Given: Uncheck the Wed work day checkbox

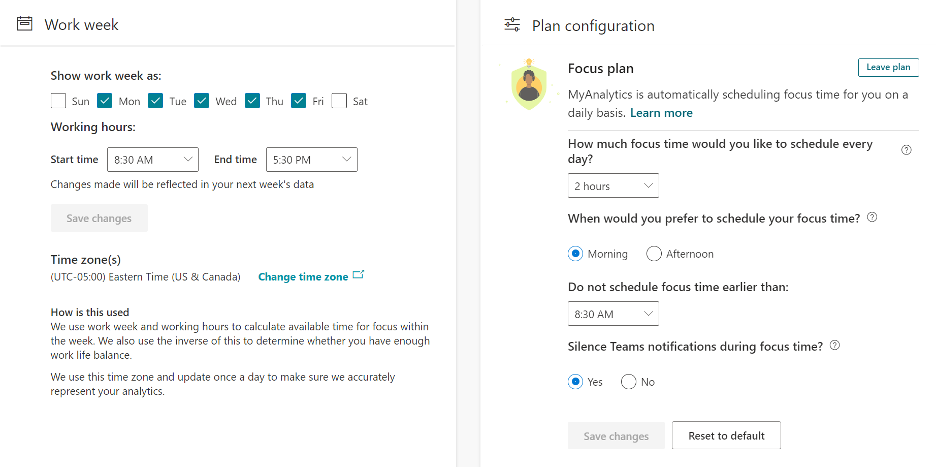Looking at the screenshot, I should (x=202, y=101).
